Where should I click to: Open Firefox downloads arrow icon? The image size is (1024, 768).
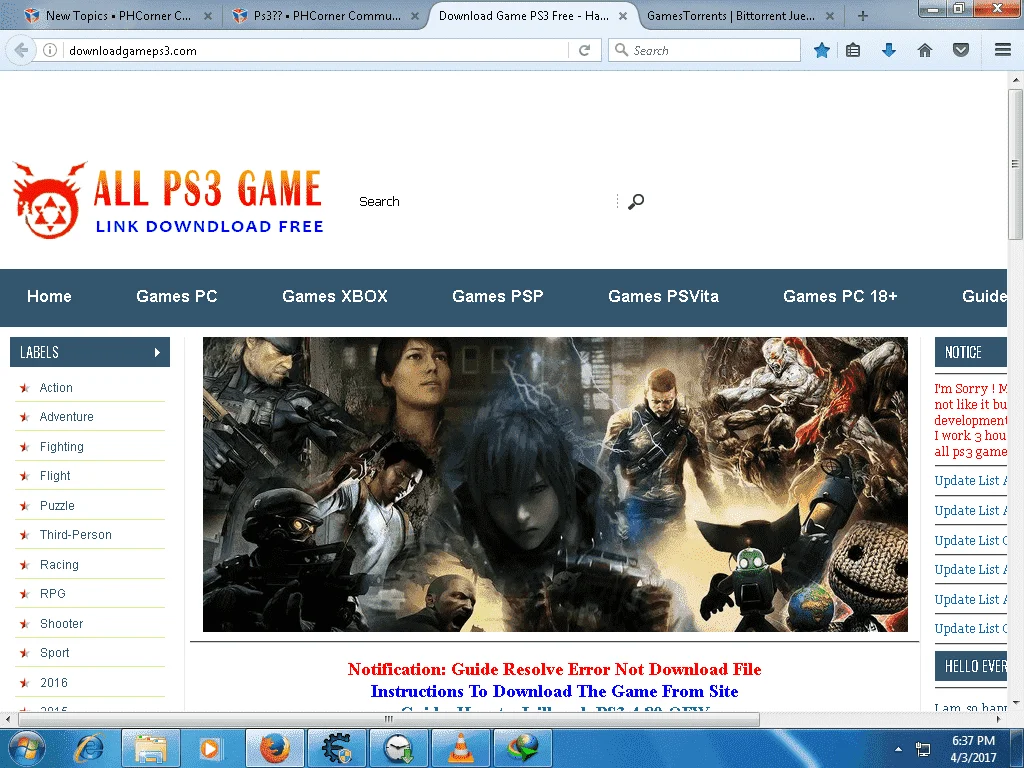pyautogui.click(x=889, y=50)
